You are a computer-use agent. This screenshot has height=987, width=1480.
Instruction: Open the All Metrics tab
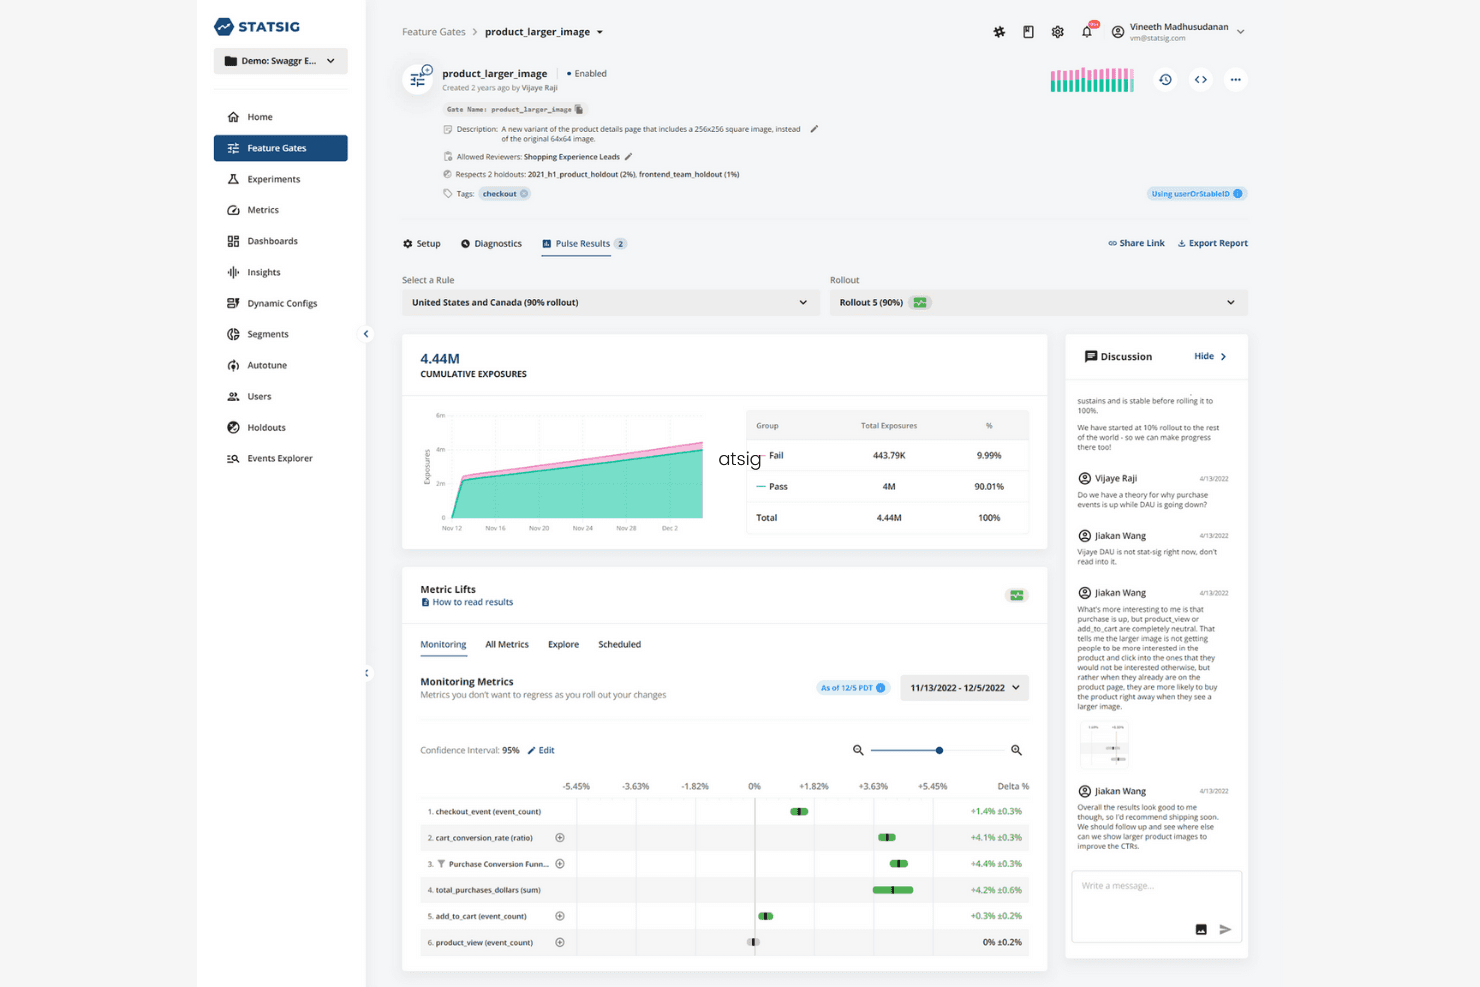click(x=507, y=645)
